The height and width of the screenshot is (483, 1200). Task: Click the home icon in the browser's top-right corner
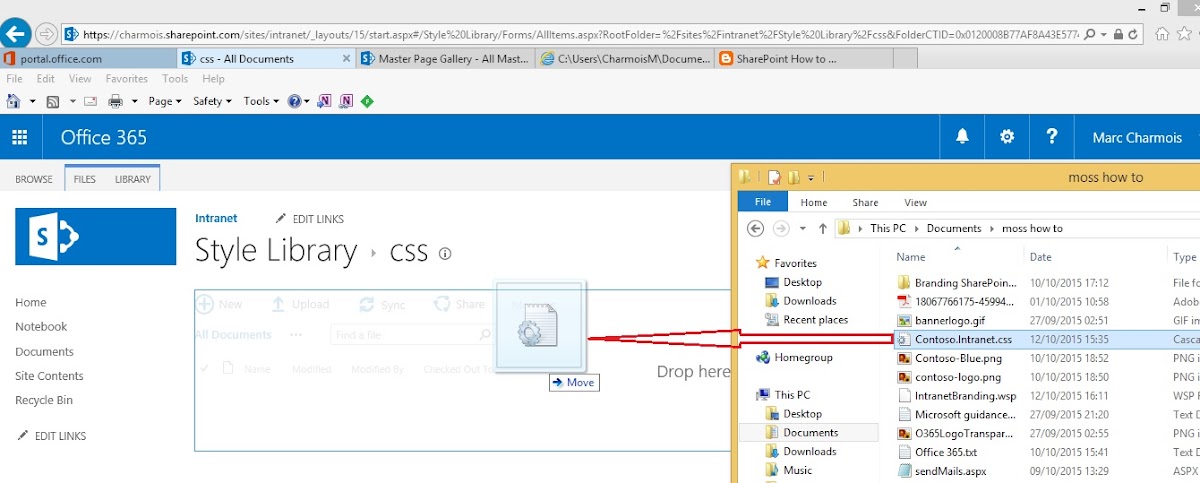[x=1162, y=33]
